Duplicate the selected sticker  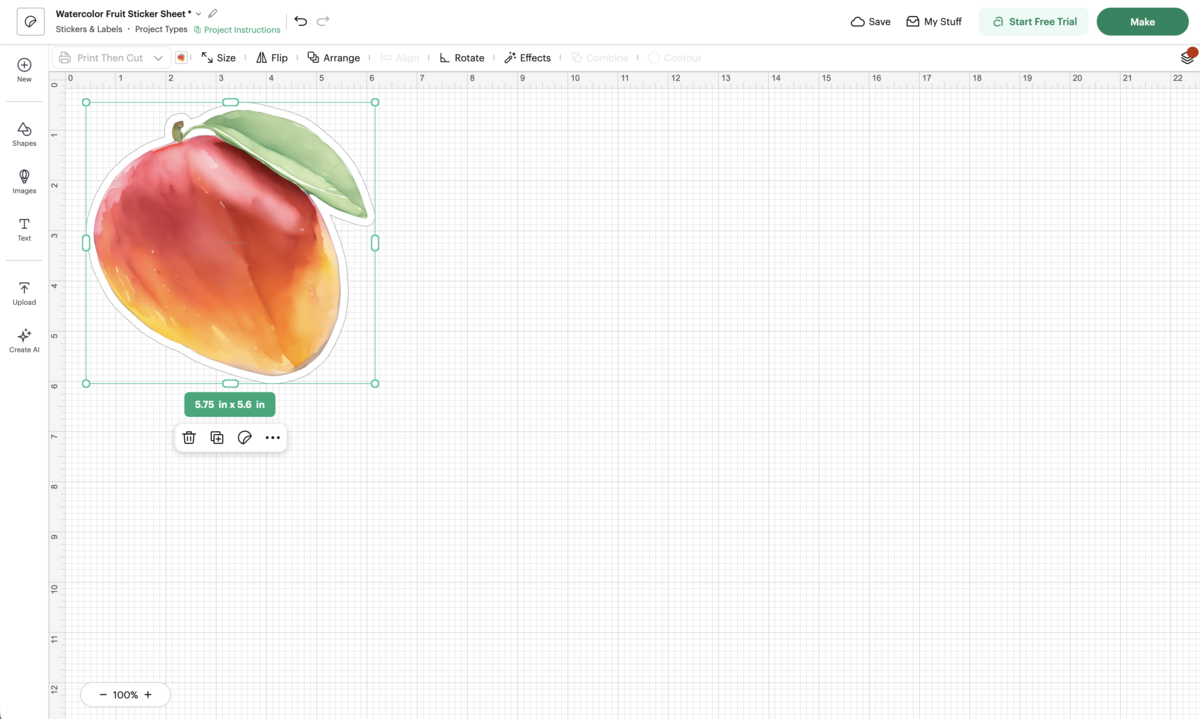click(217, 438)
